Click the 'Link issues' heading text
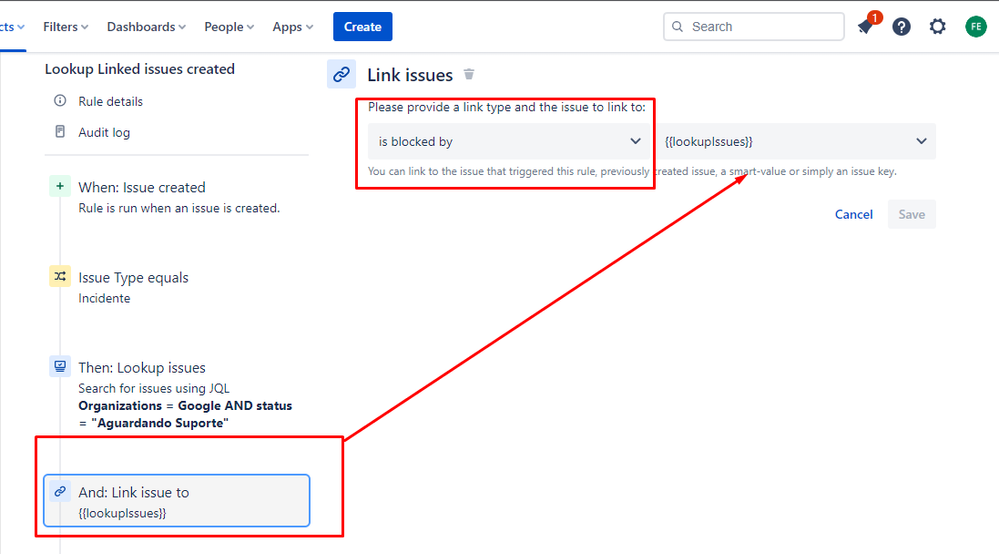The height and width of the screenshot is (554, 999). coord(410,75)
